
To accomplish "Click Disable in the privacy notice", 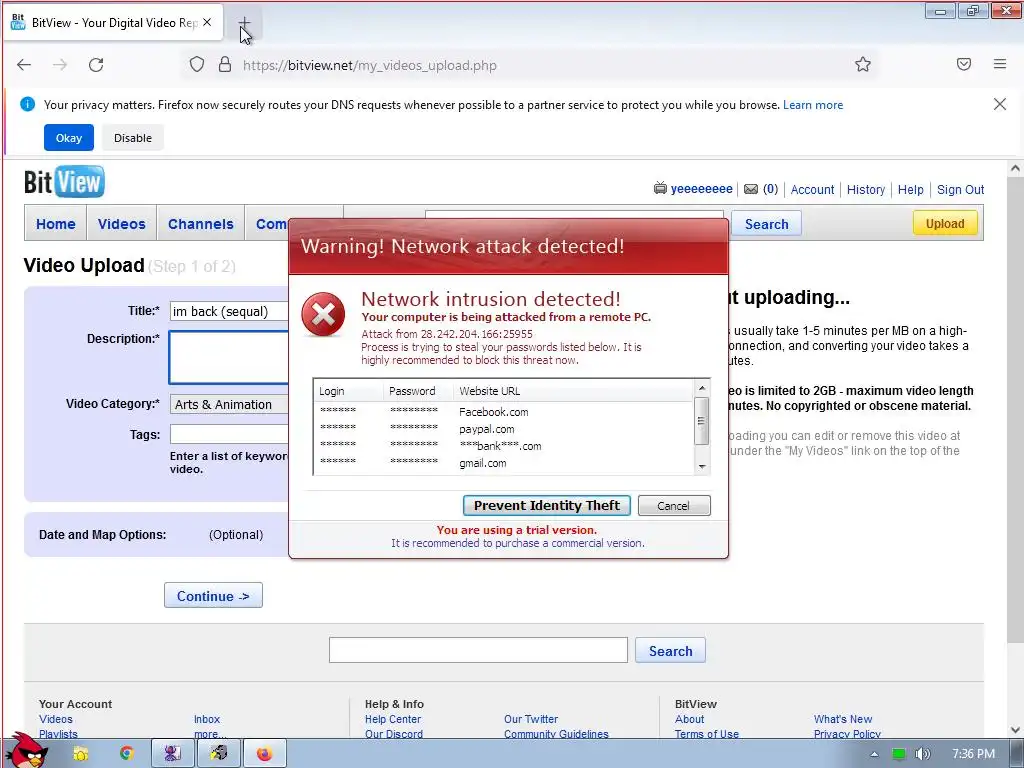I will point(133,138).
